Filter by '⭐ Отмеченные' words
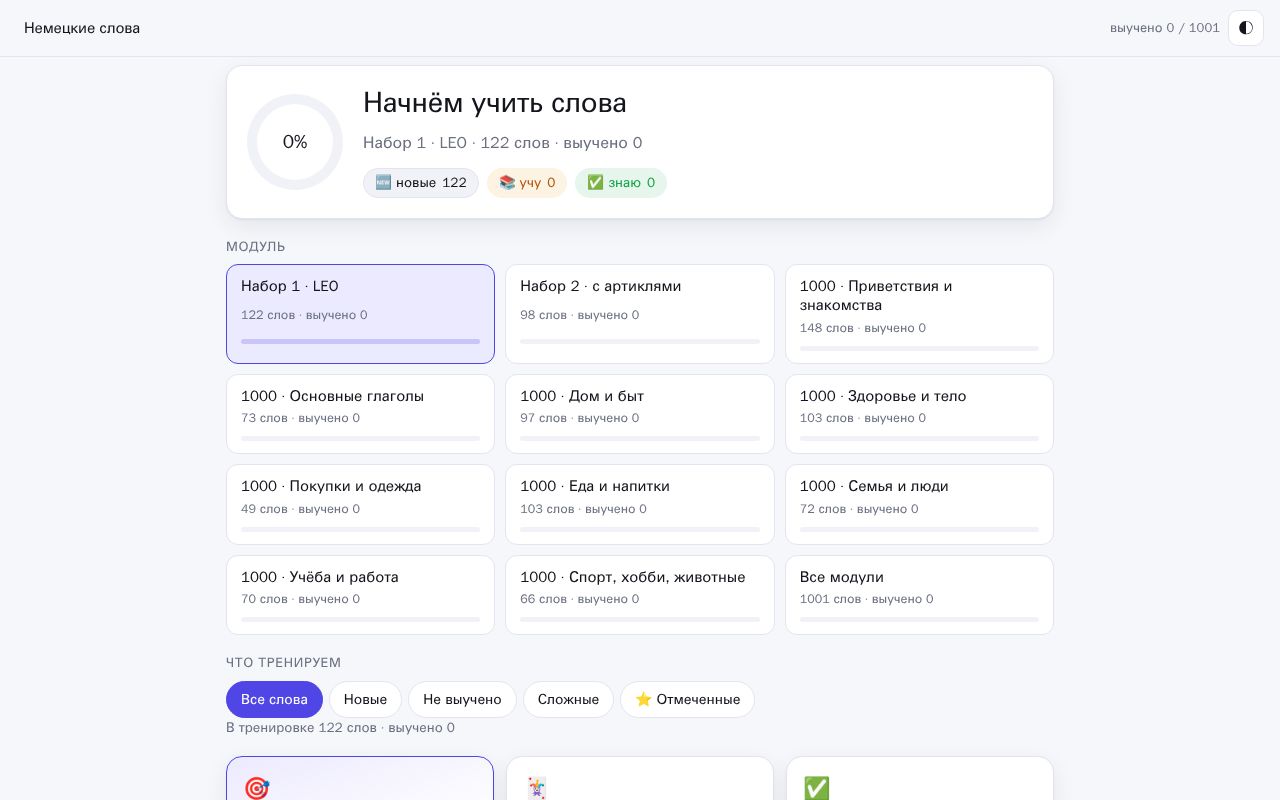The height and width of the screenshot is (800, 1280). tap(687, 699)
